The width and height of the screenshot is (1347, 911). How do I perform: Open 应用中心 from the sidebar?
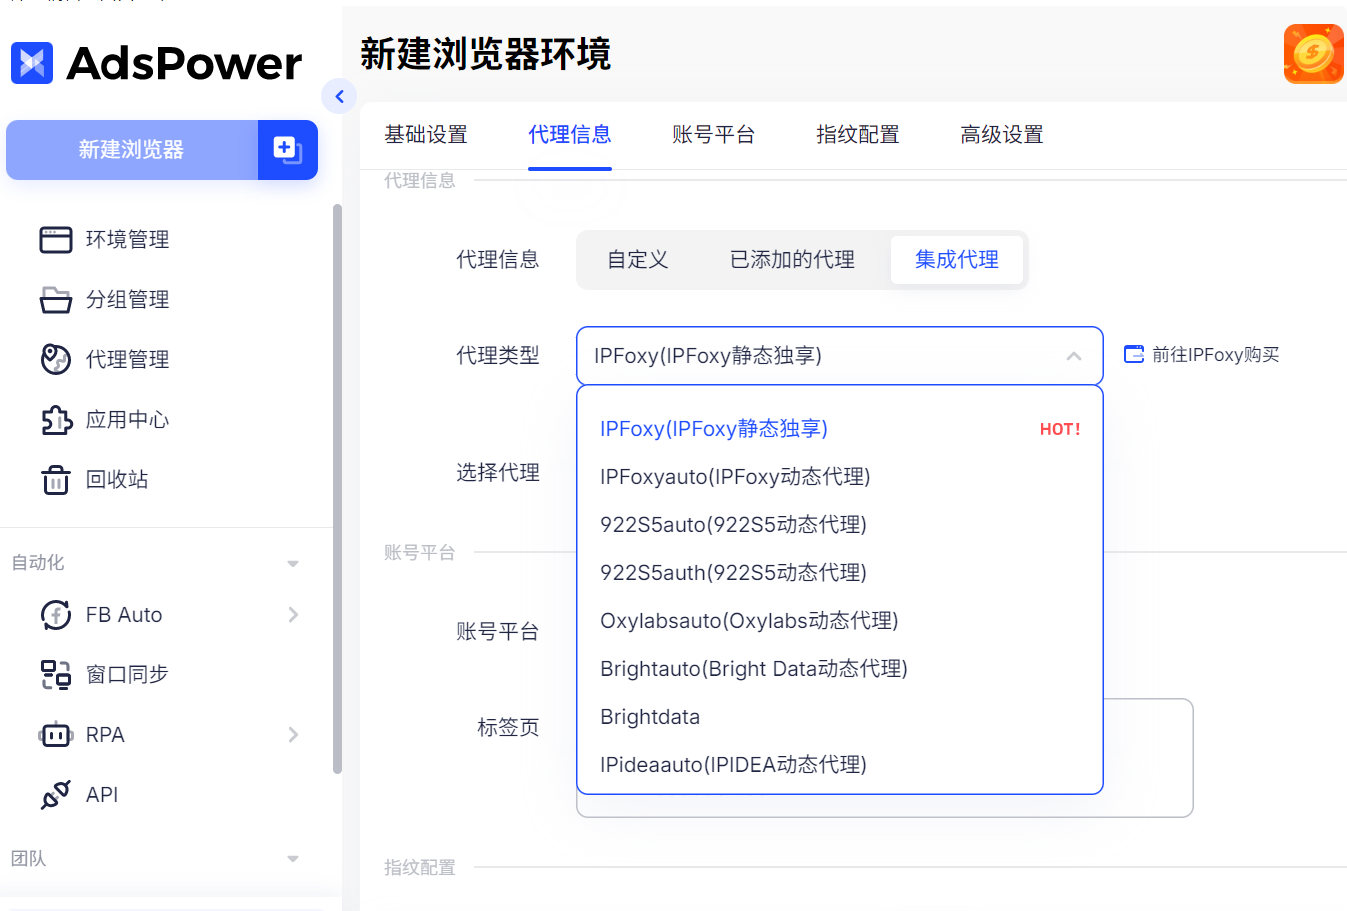127,420
